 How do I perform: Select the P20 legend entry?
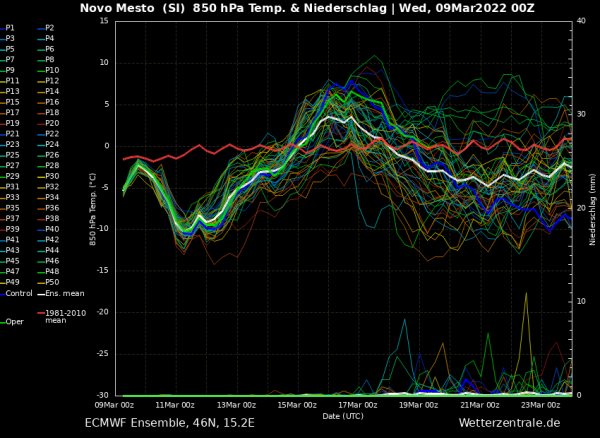tap(49, 123)
